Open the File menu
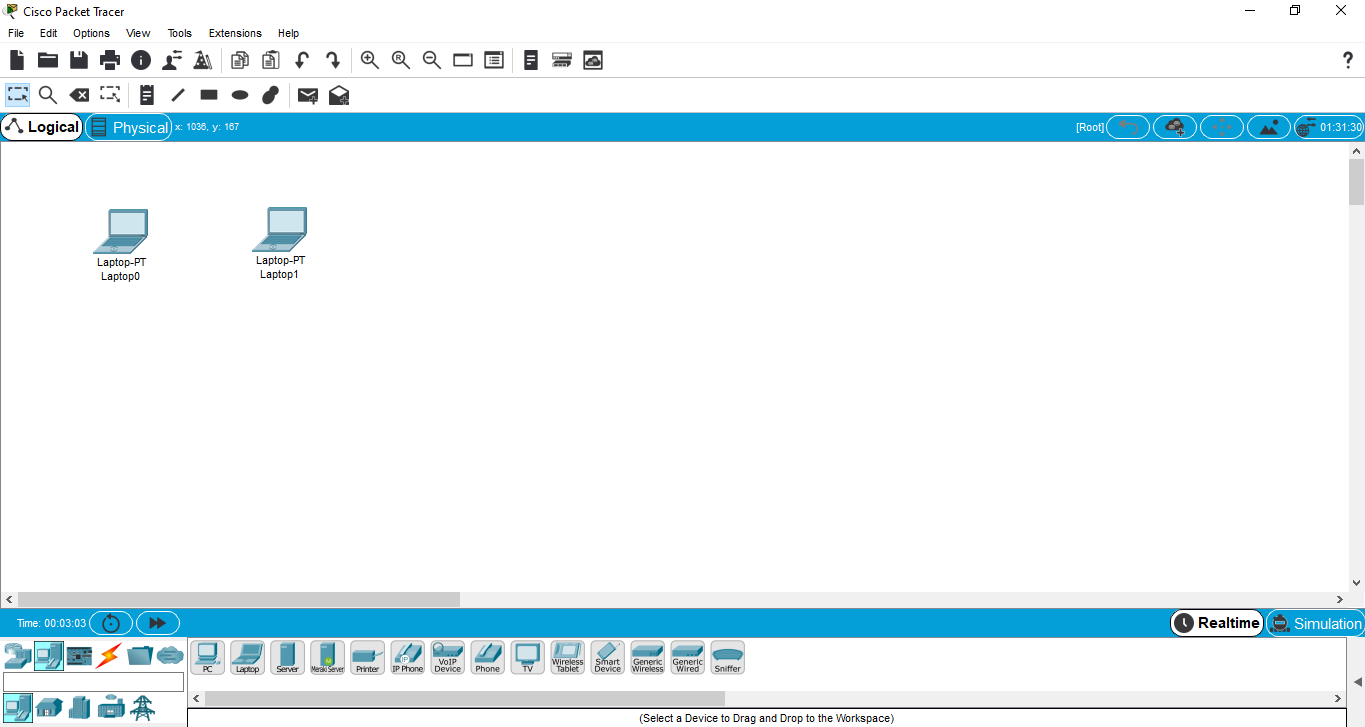 tap(16, 33)
